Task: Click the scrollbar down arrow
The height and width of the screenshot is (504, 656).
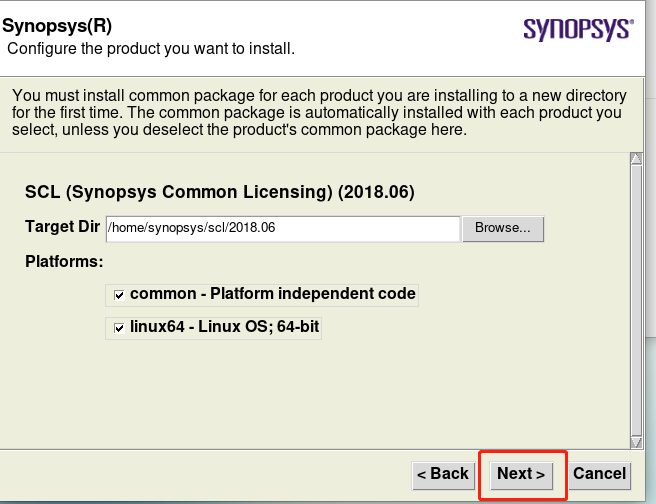Action: coord(636,443)
